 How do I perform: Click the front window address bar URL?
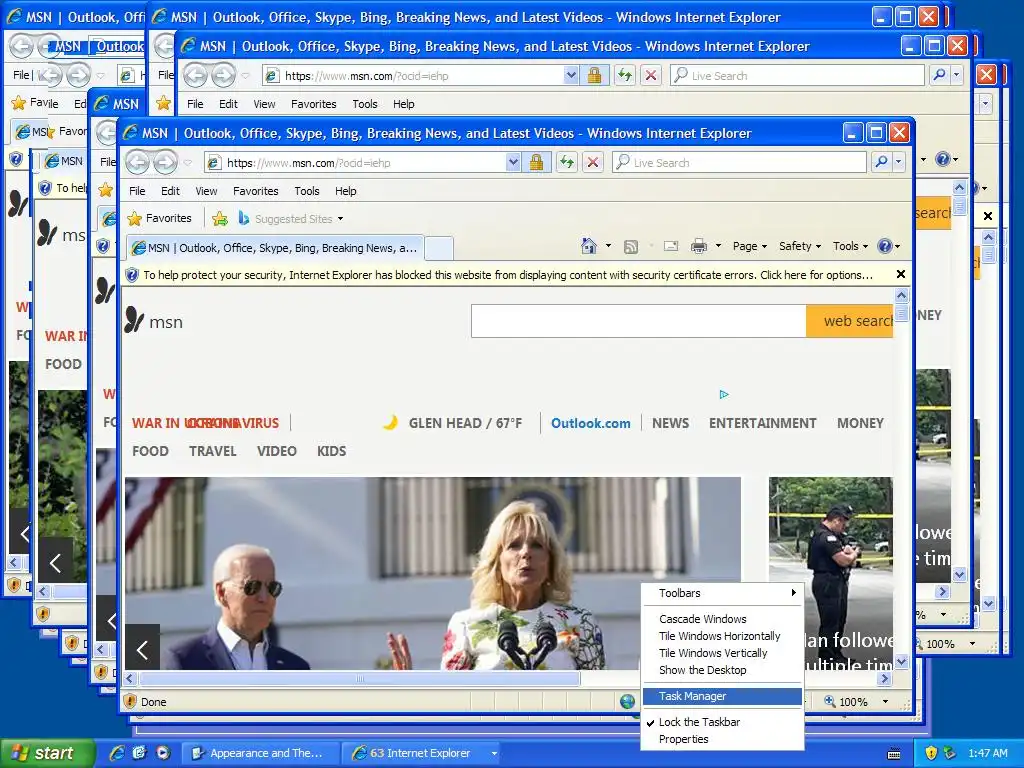(x=308, y=163)
